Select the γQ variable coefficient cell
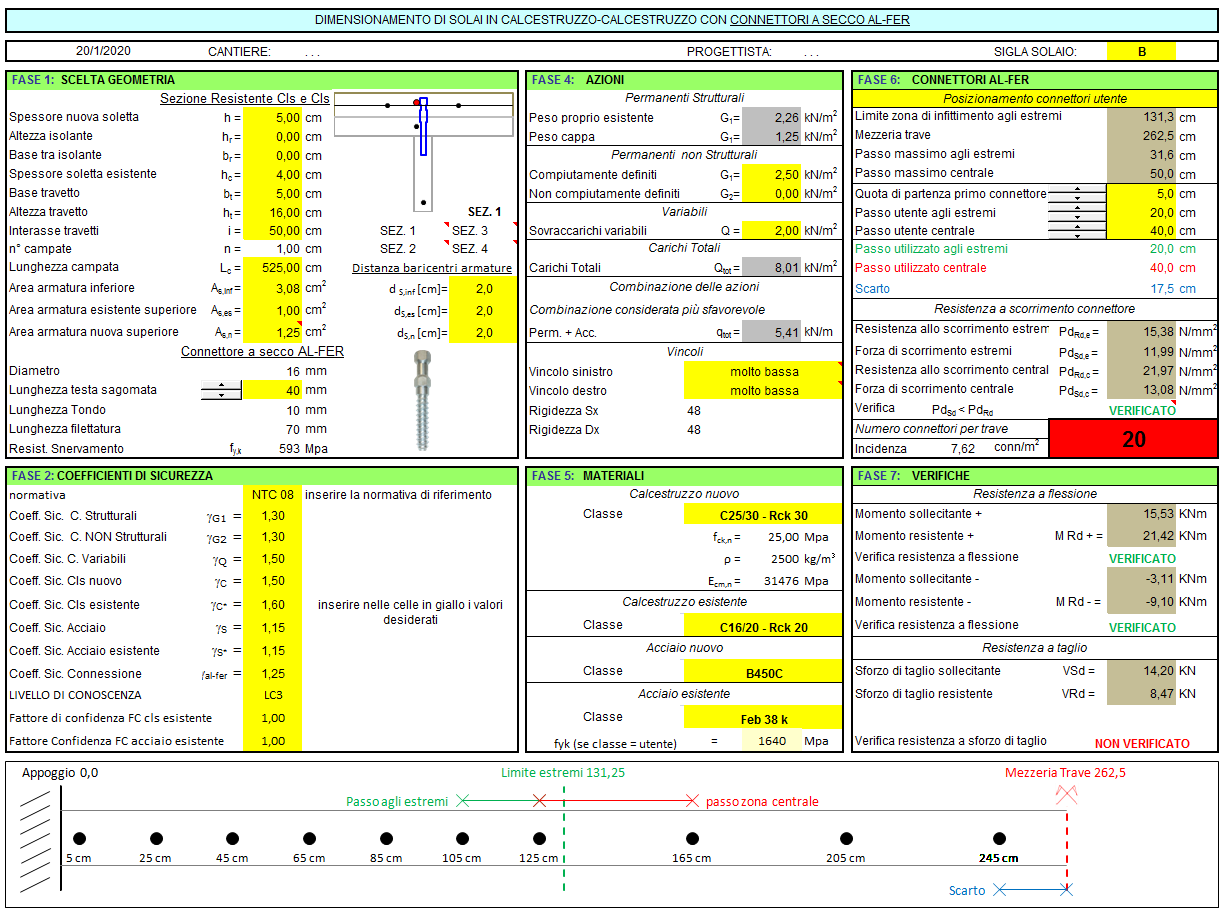Image resolution: width=1224 pixels, height=914 pixels. [x=272, y=559]
